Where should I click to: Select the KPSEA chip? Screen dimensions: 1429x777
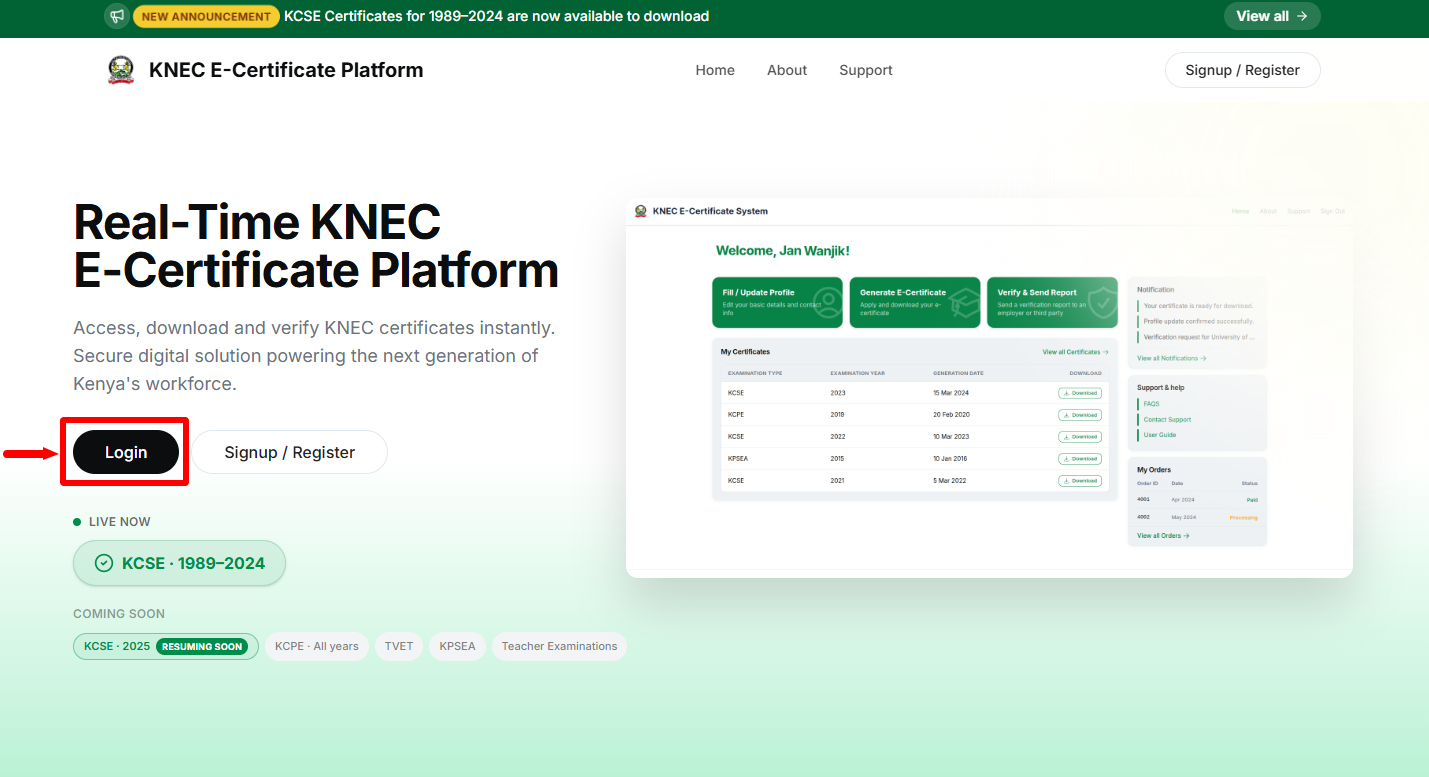point(458,646)
